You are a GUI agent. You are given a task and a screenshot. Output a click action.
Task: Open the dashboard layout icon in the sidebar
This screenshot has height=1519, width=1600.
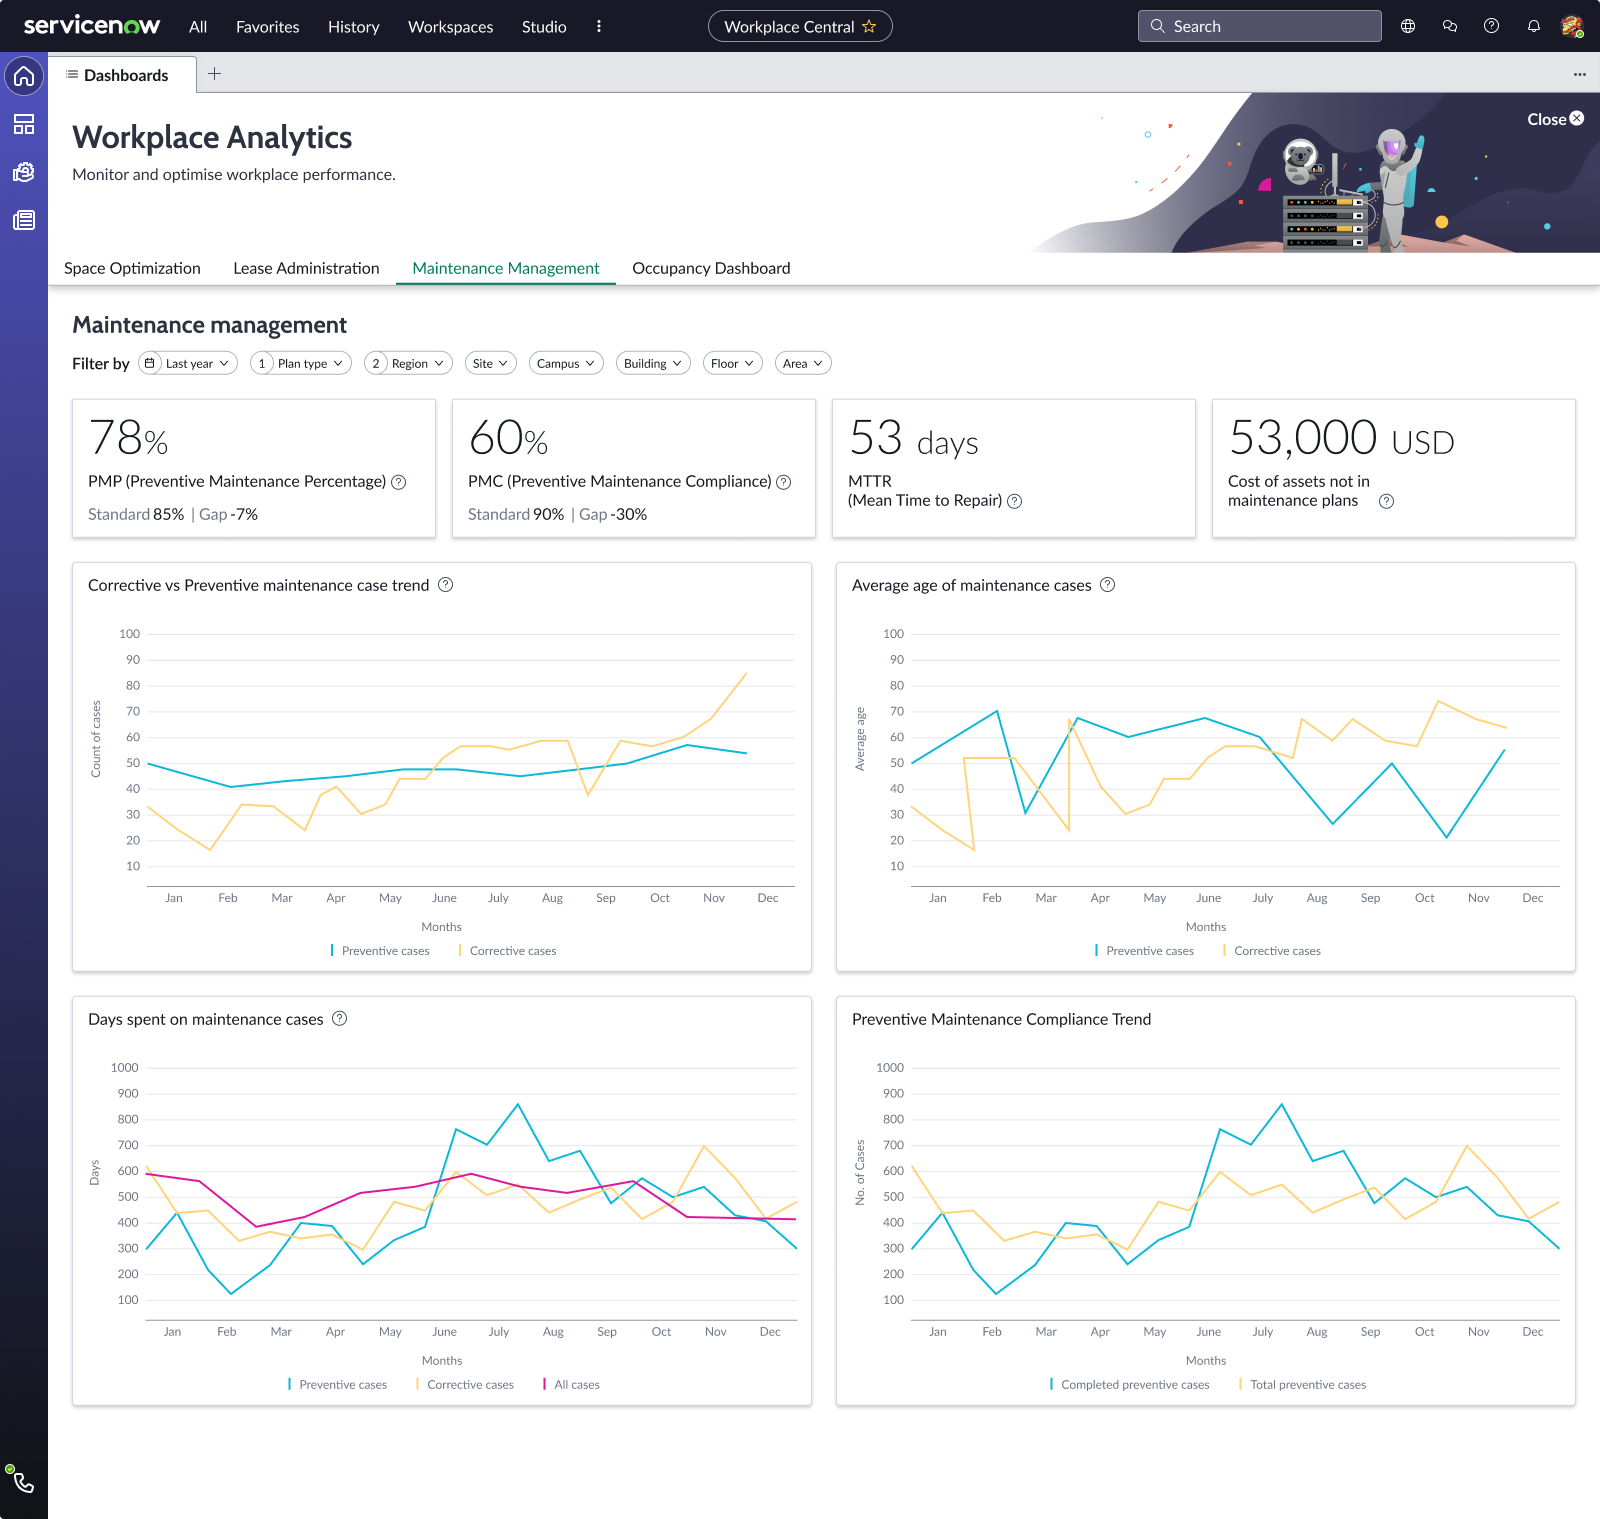coord(24,124)
